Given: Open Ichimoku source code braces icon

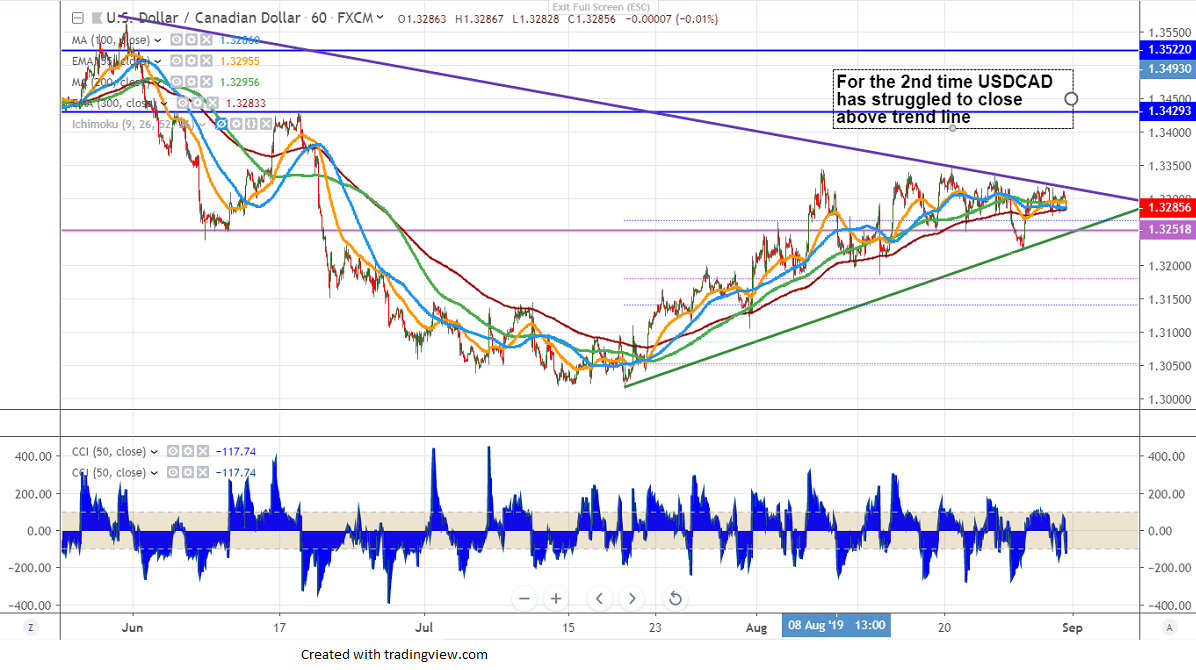Looking at the screenshot, I should [x=252, y=124].
